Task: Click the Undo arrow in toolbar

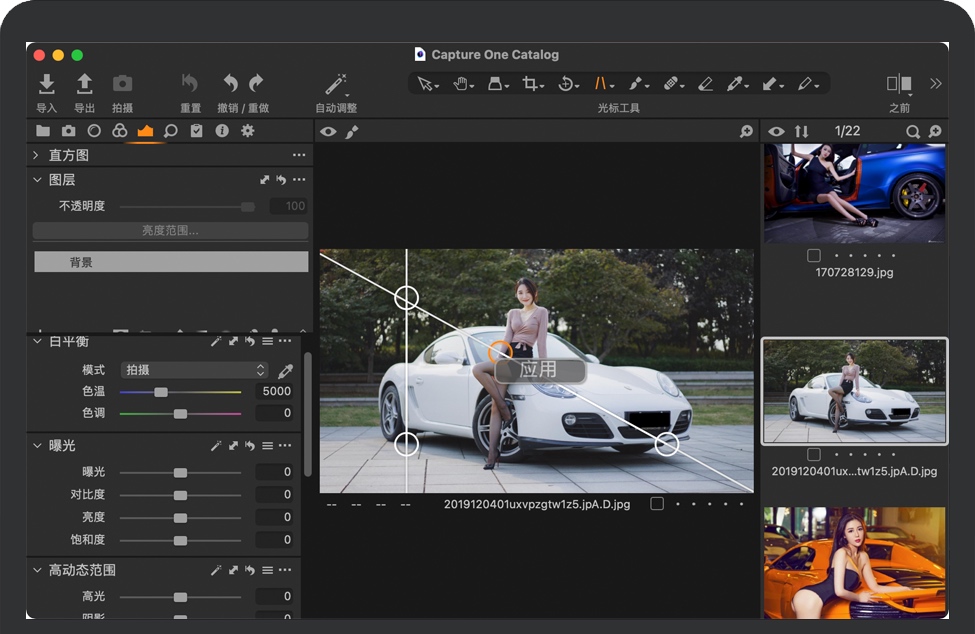Action: [231, 84]
